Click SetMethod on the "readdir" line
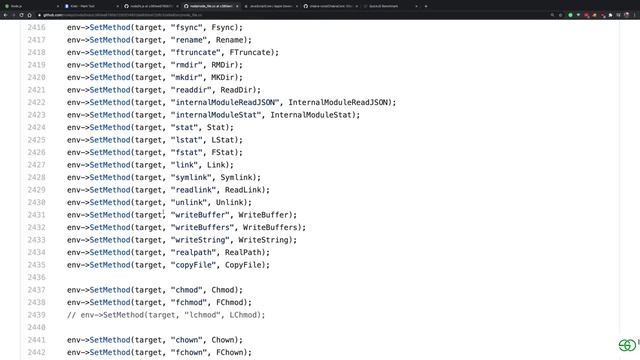 (110, 90)
